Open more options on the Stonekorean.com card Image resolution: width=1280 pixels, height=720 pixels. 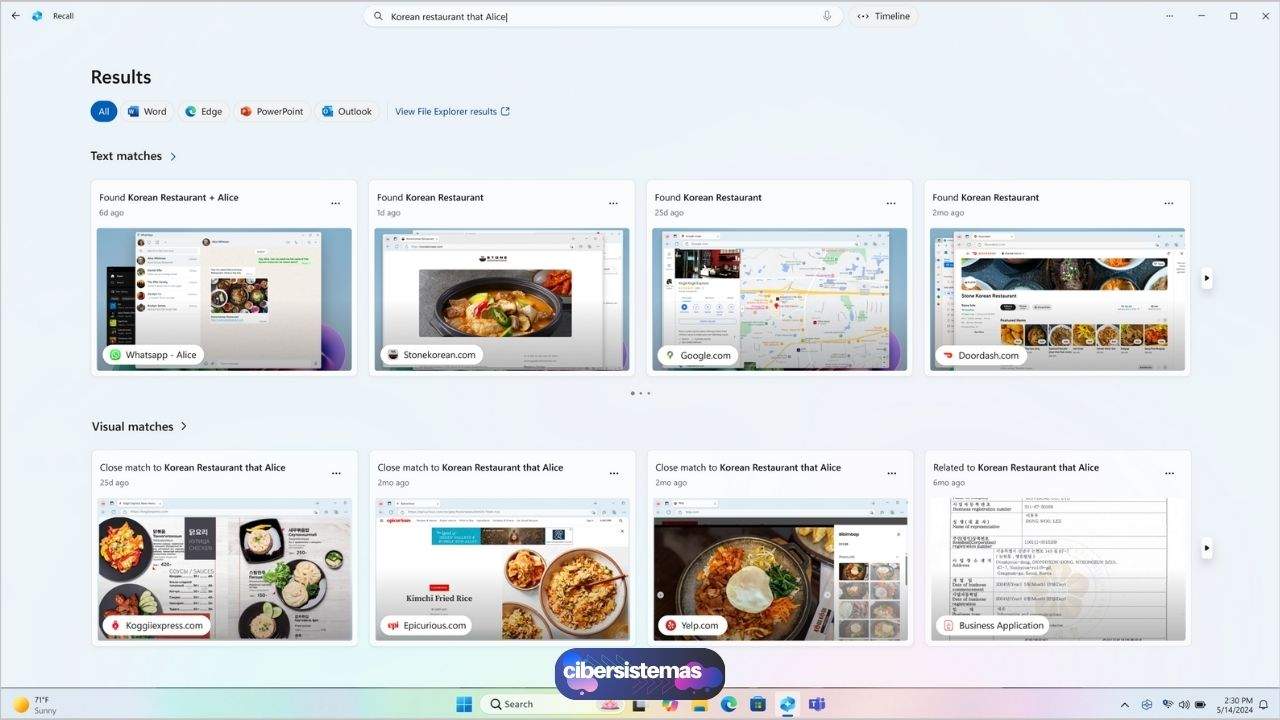[613, 203]
